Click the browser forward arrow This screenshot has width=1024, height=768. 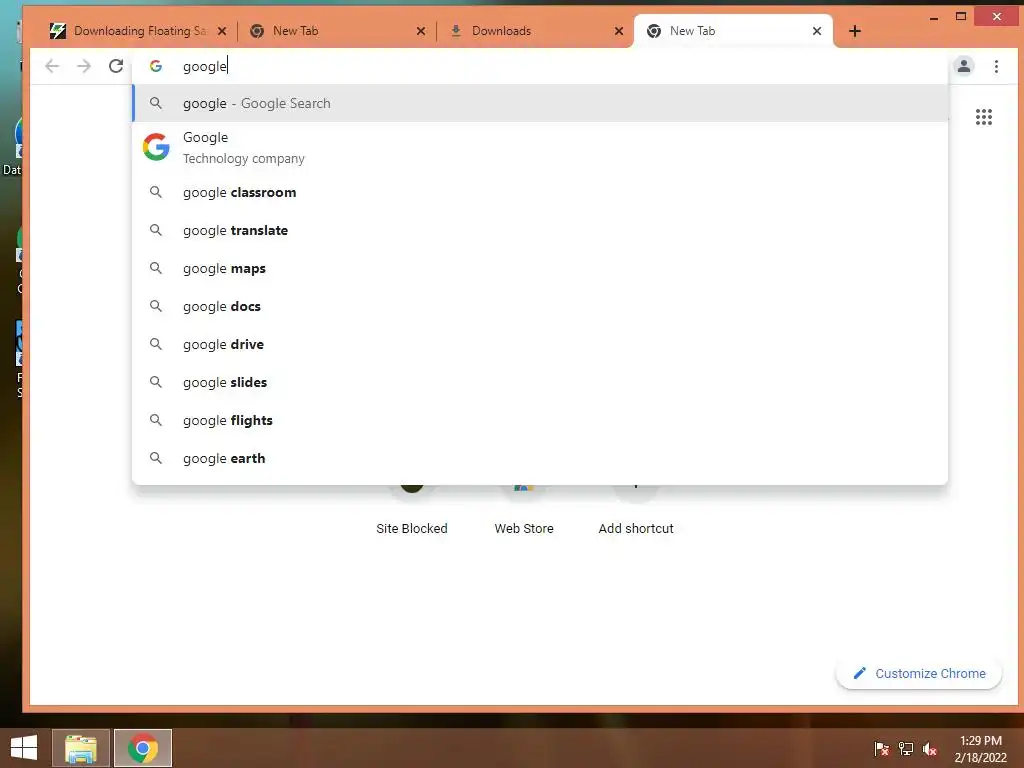84,66
